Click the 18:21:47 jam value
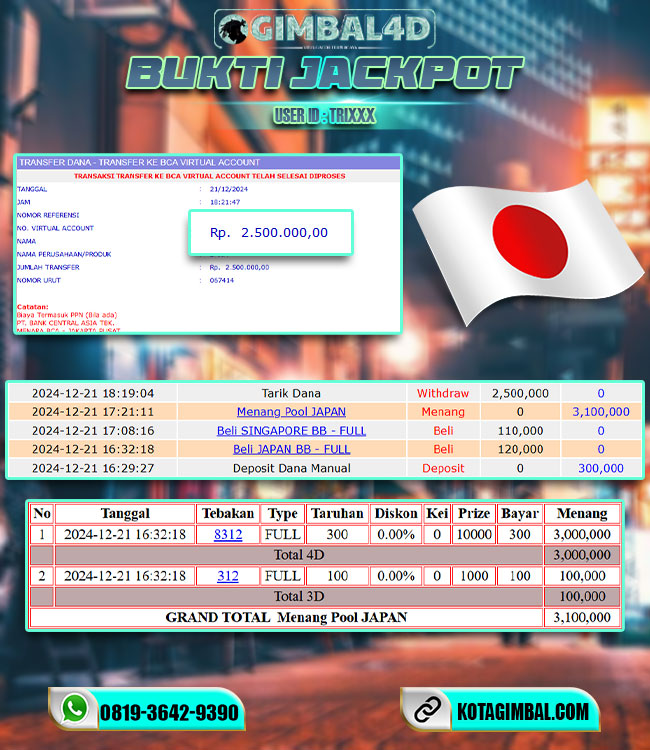The height and width of the screenshot is (750, 650). tap(225, 202)
